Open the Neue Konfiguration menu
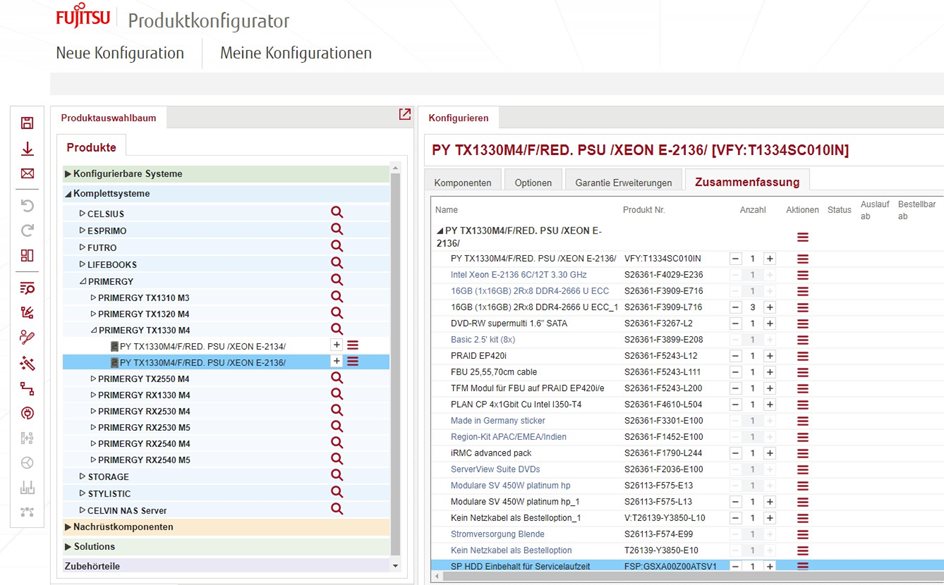944x585 pixels. (x=120, y=53)
